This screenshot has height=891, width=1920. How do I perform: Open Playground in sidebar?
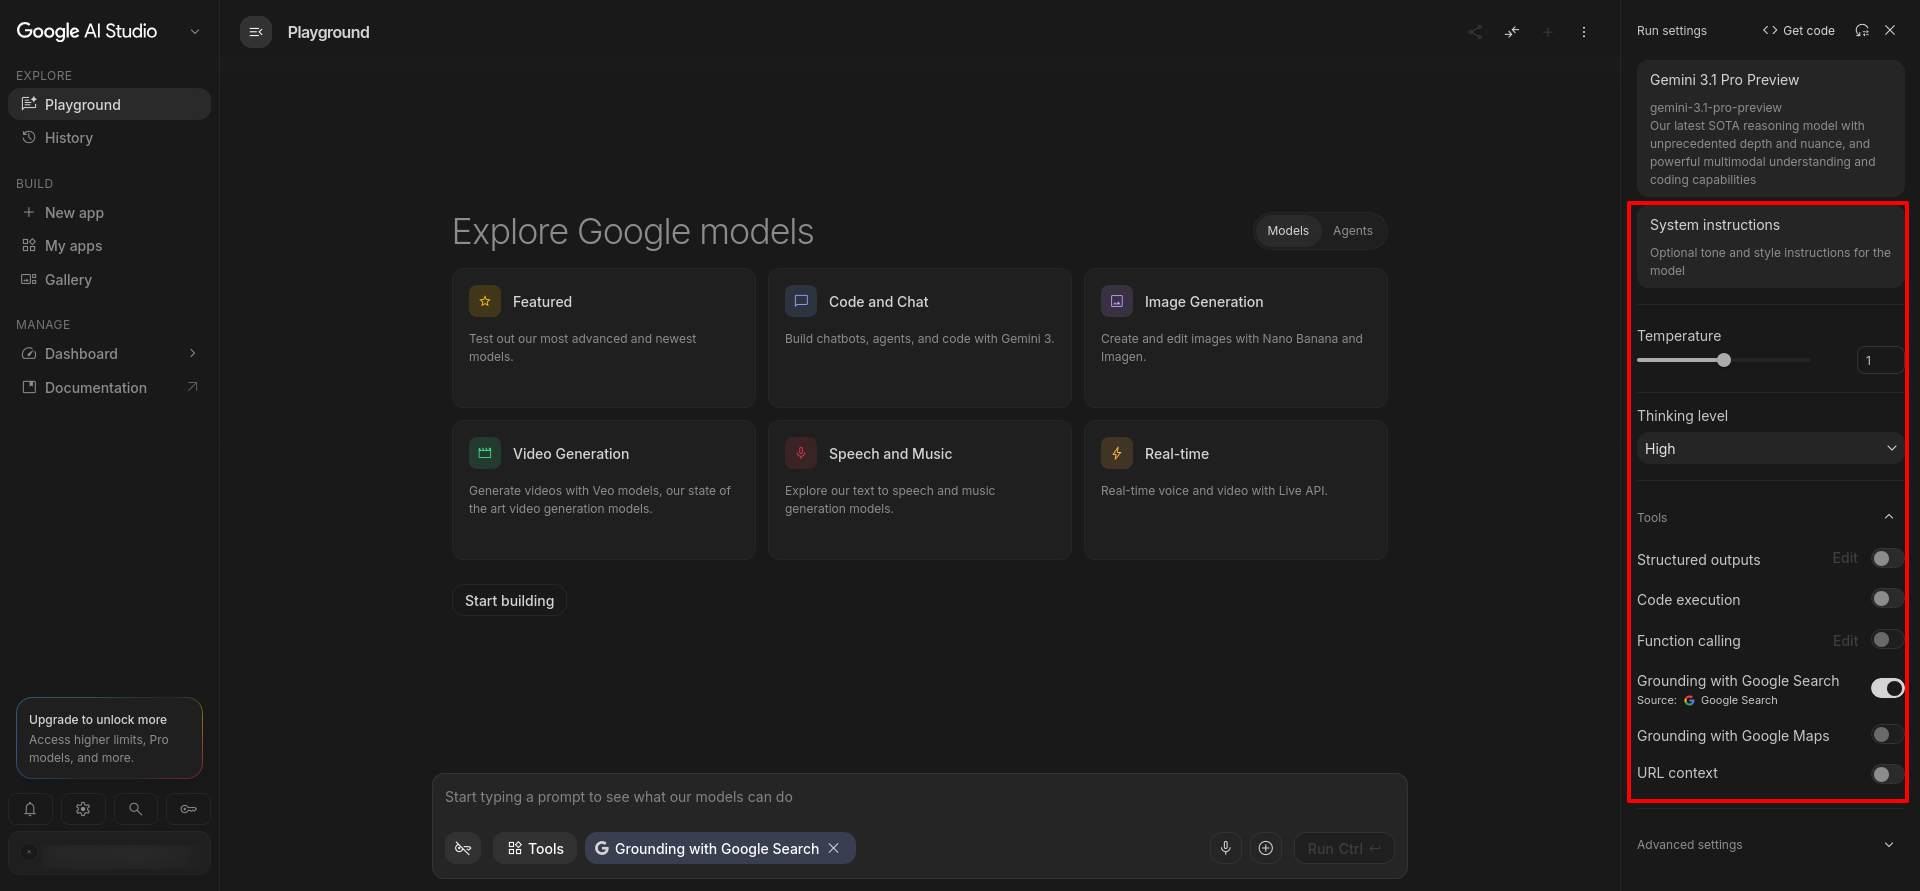pyautogui.click(x=110, y=104)
